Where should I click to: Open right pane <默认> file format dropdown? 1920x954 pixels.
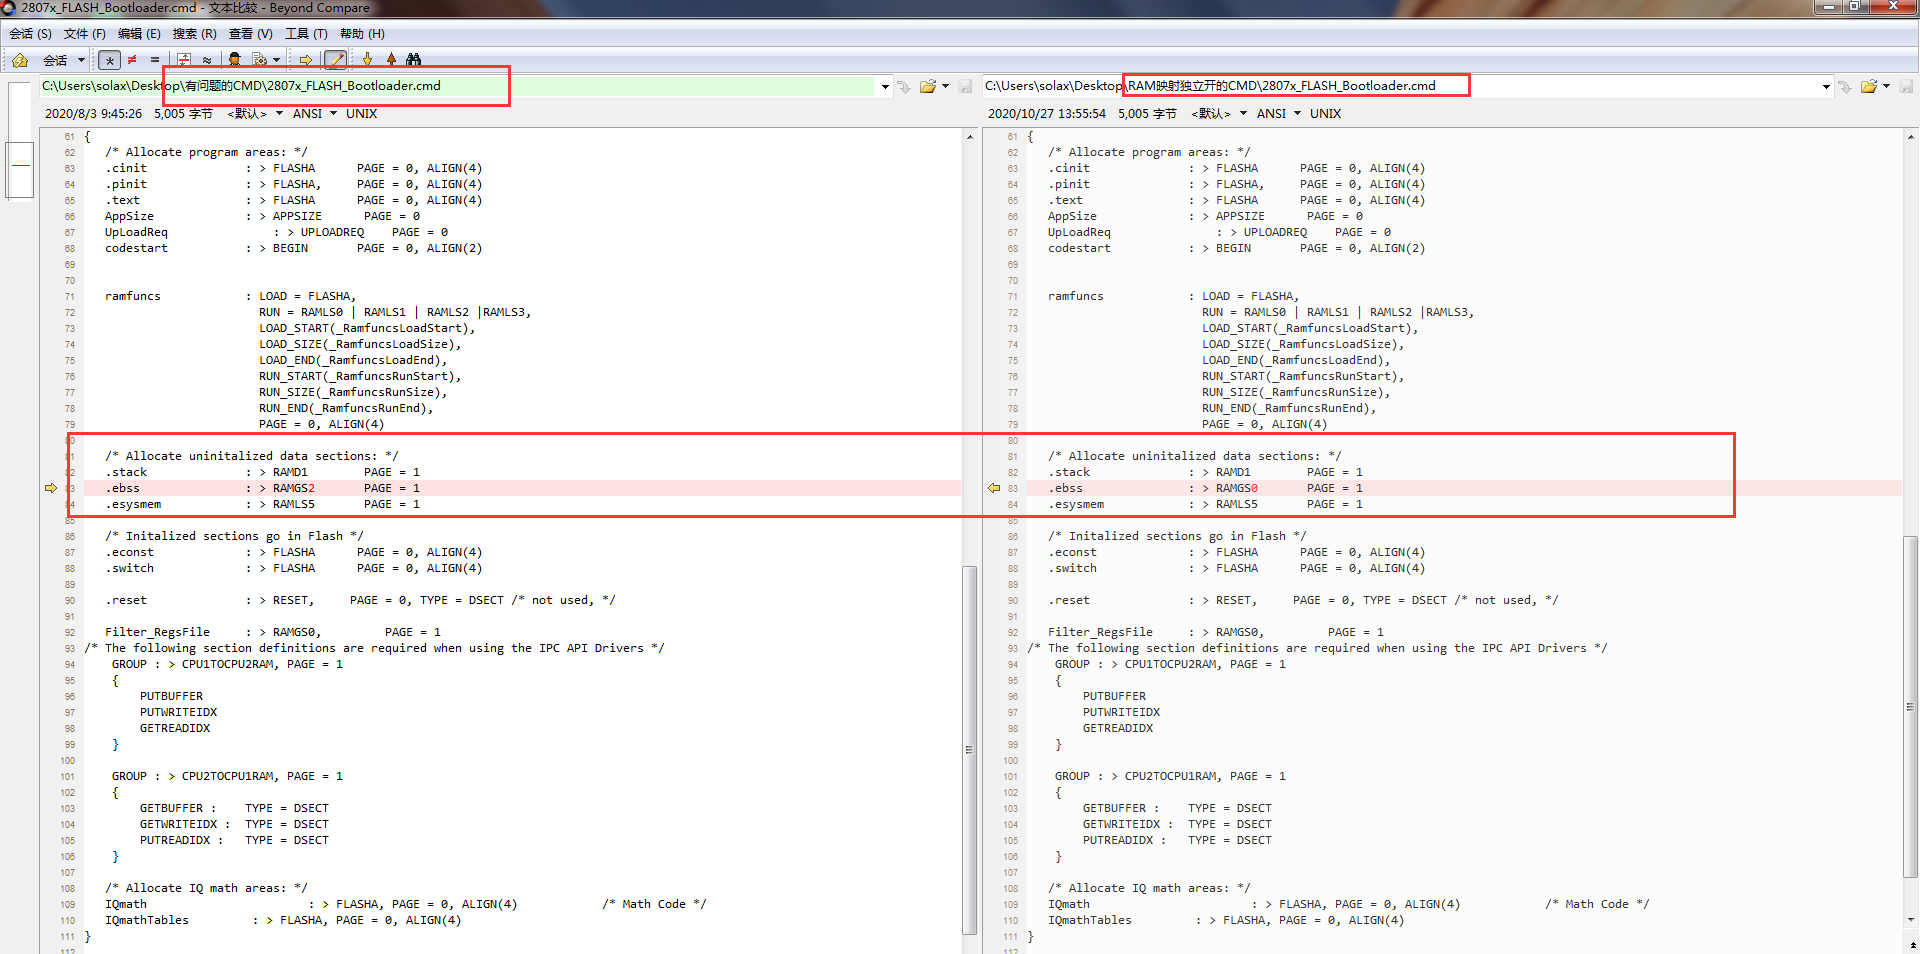tap(1219, 114)
